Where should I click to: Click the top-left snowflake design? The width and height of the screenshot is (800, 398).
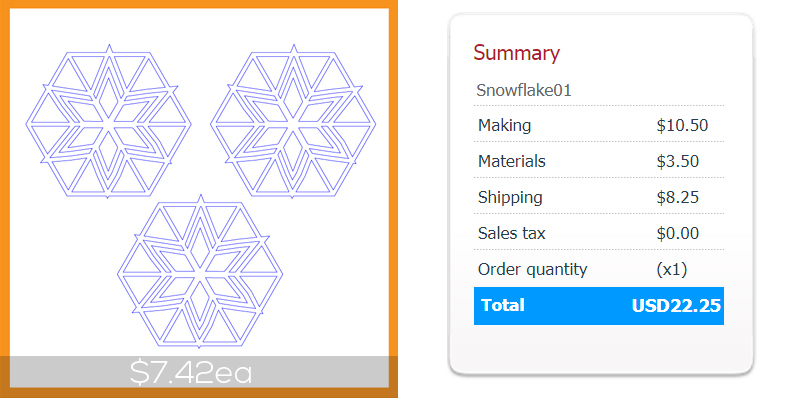click(109, 122)
